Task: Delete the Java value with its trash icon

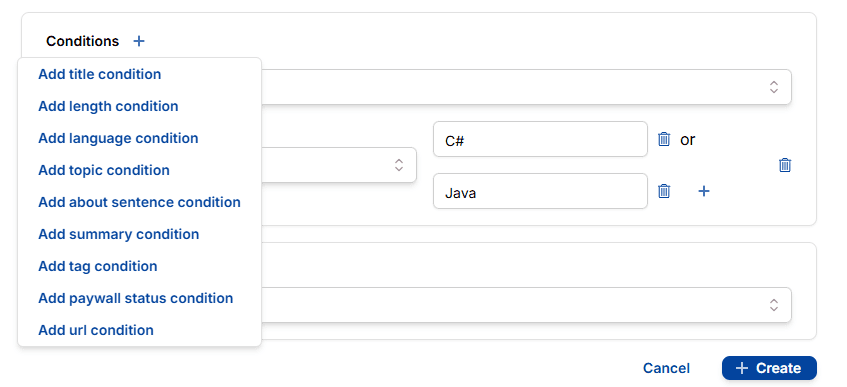Action: (x=664, y=191)
